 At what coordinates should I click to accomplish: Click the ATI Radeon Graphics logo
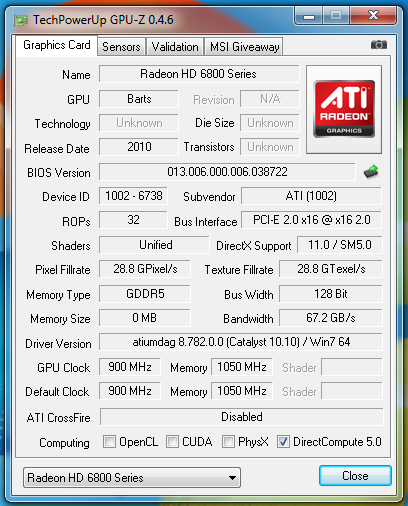[x=344, y=109]
